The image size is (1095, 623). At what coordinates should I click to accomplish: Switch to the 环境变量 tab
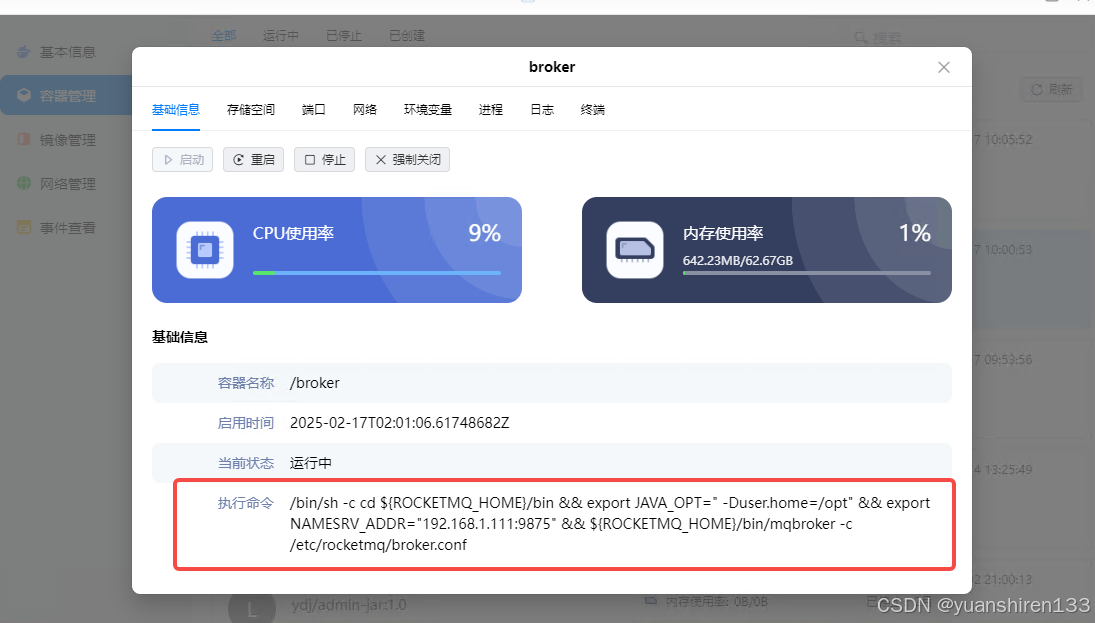(x=428, y=110)
